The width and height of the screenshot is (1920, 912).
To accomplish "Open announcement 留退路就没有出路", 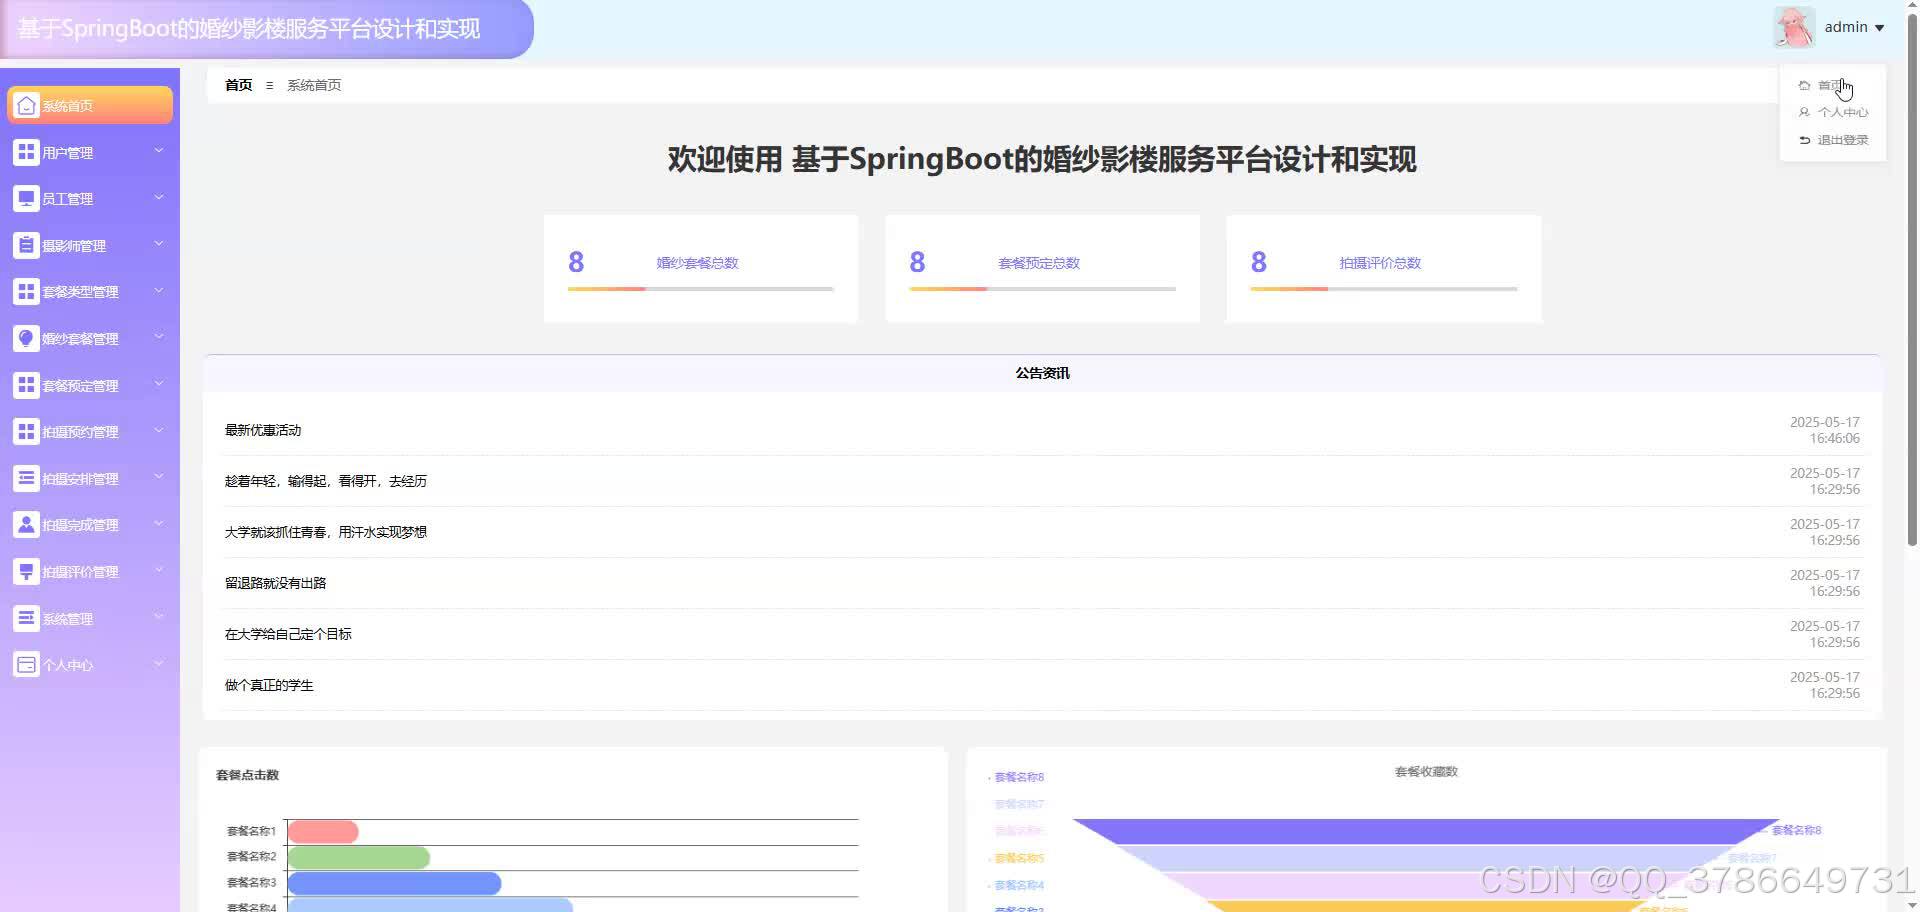I will click(275, 583).
